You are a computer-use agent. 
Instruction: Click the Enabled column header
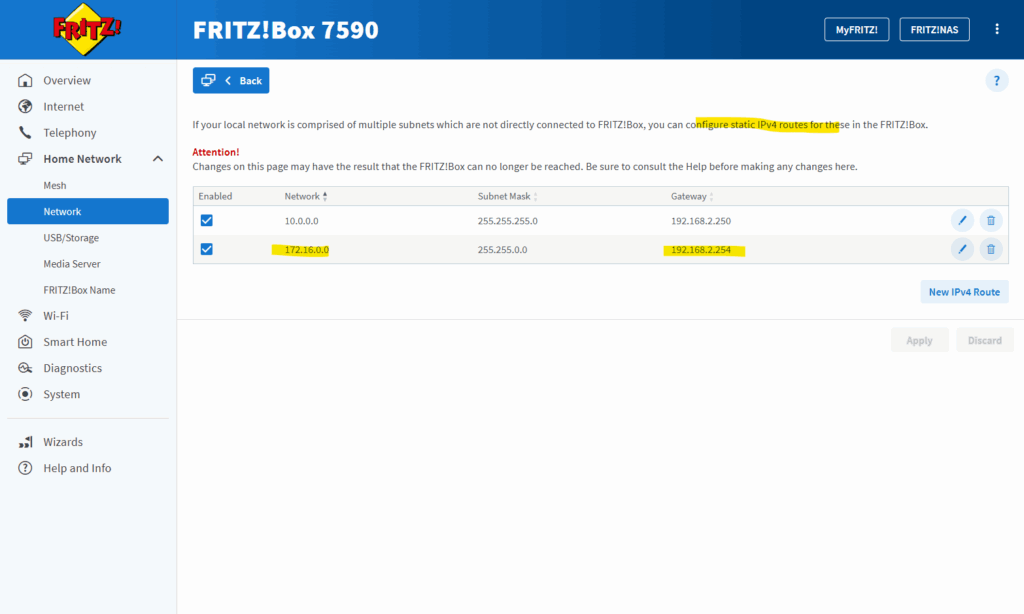pos(215,197)
